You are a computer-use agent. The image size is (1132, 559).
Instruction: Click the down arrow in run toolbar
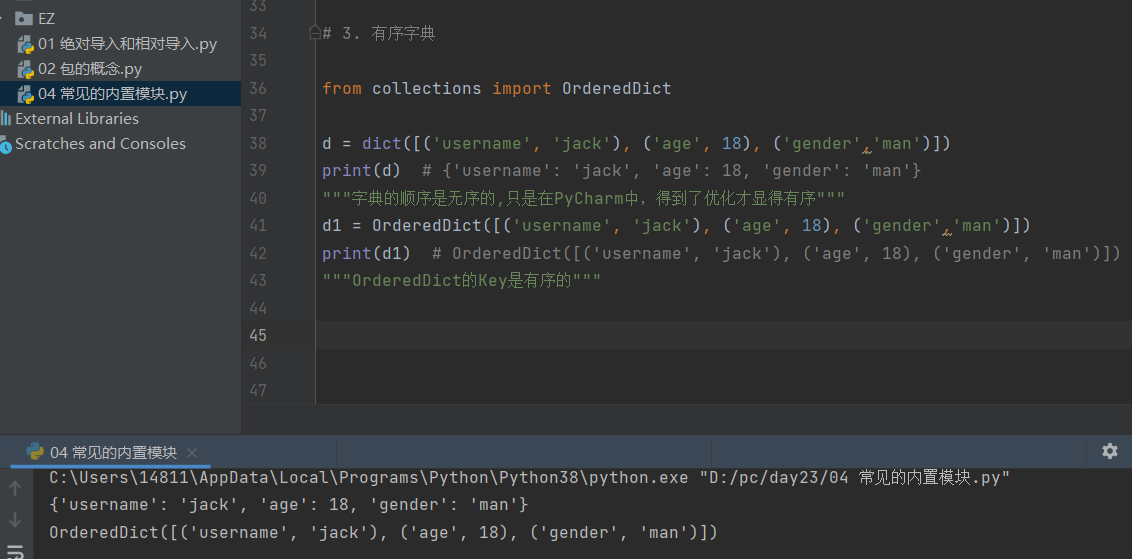pyautogui.click(x=14, y=519)
